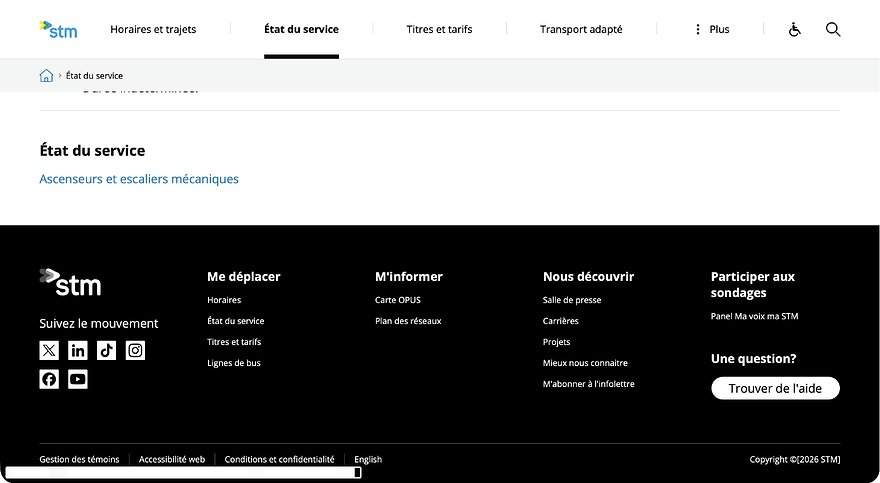Select État du service nav tab
The width and height of the screenshot is (880, 483).
(x=301, y=29)
